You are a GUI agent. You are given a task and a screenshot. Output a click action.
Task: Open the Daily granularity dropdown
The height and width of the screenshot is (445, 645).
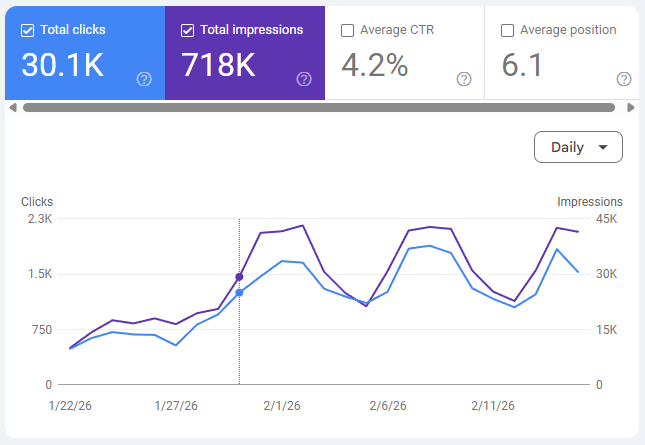578,147
